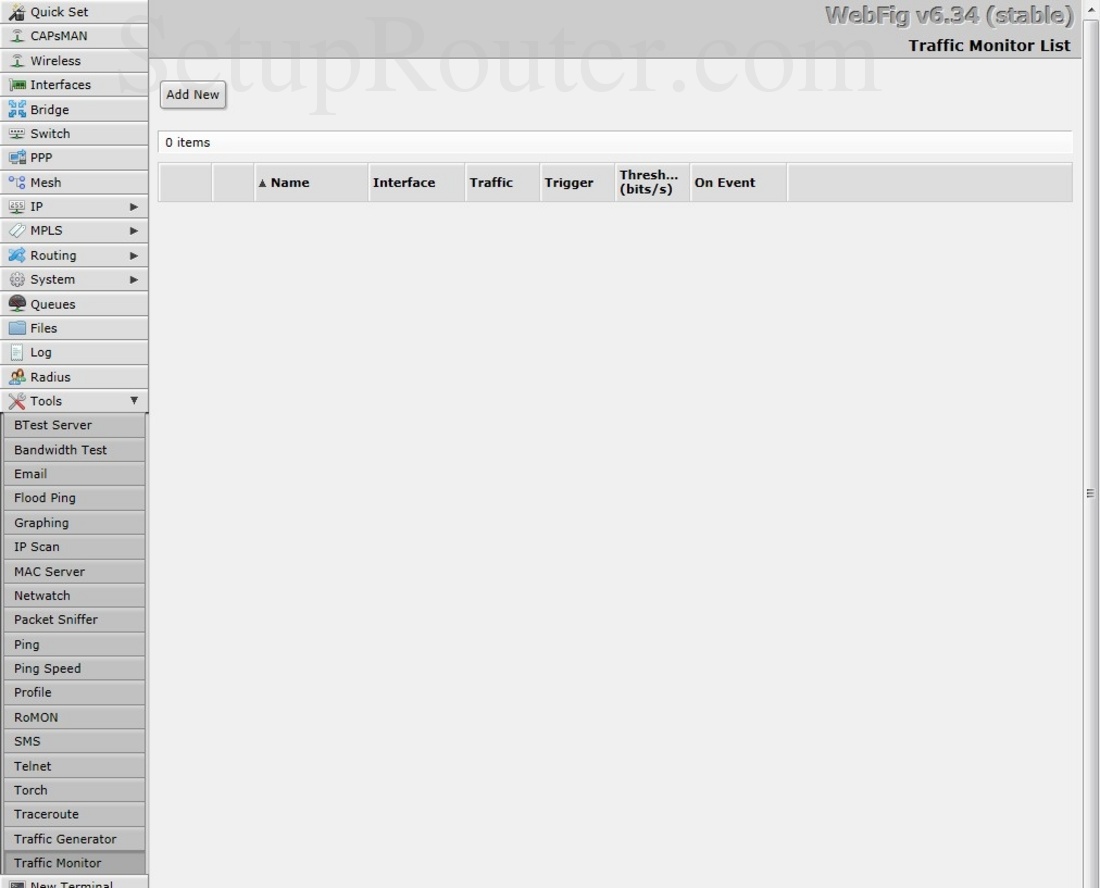
Task: Click the Mesh nodes icon
Action: coord(17,182)
